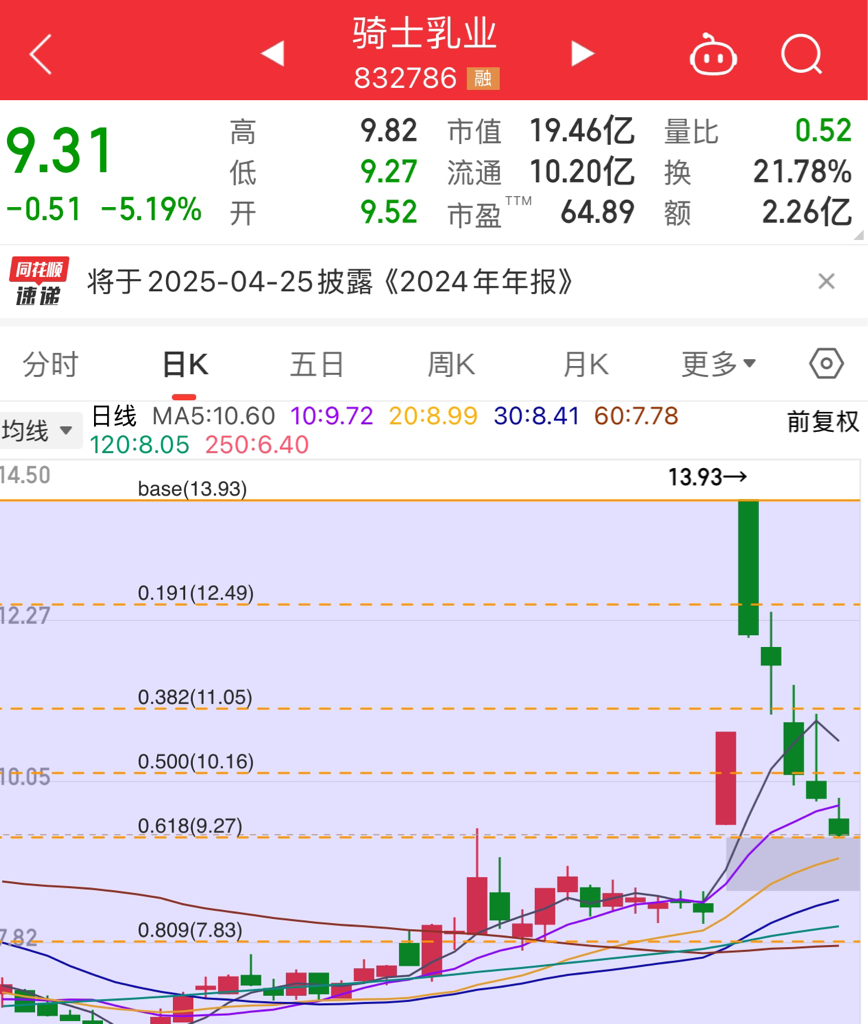Tap the pink 250:6.40 MA label
This screenshot has width=868, height=1024.
point(257,445)
